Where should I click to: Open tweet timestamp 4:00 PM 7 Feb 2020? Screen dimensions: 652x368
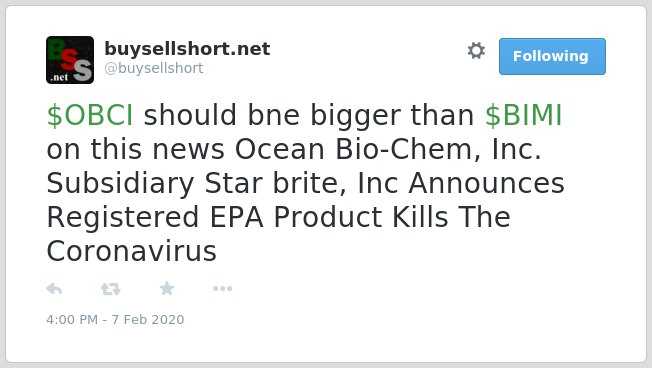click(x=115, y=319)
